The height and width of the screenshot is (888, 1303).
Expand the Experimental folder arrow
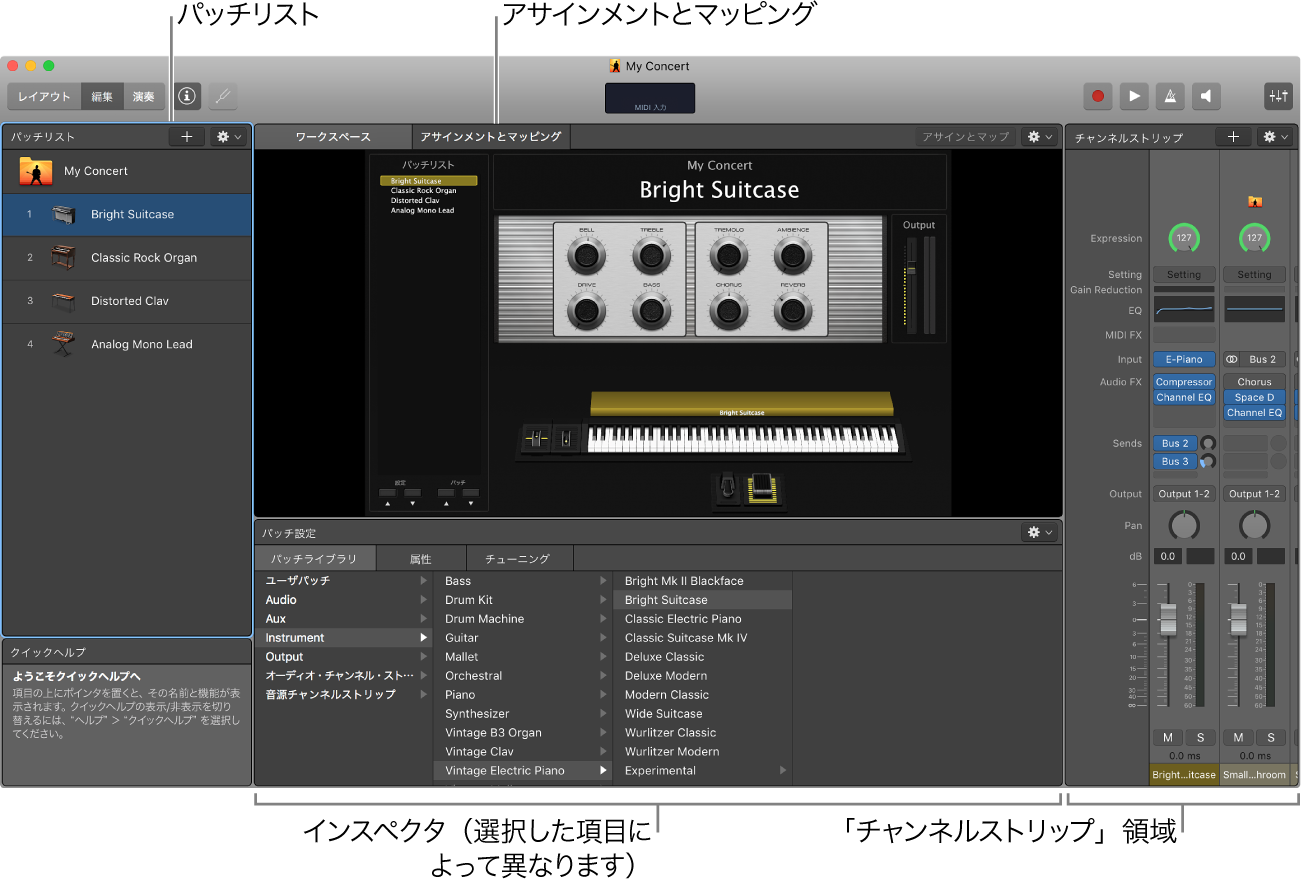pos(783,770)
